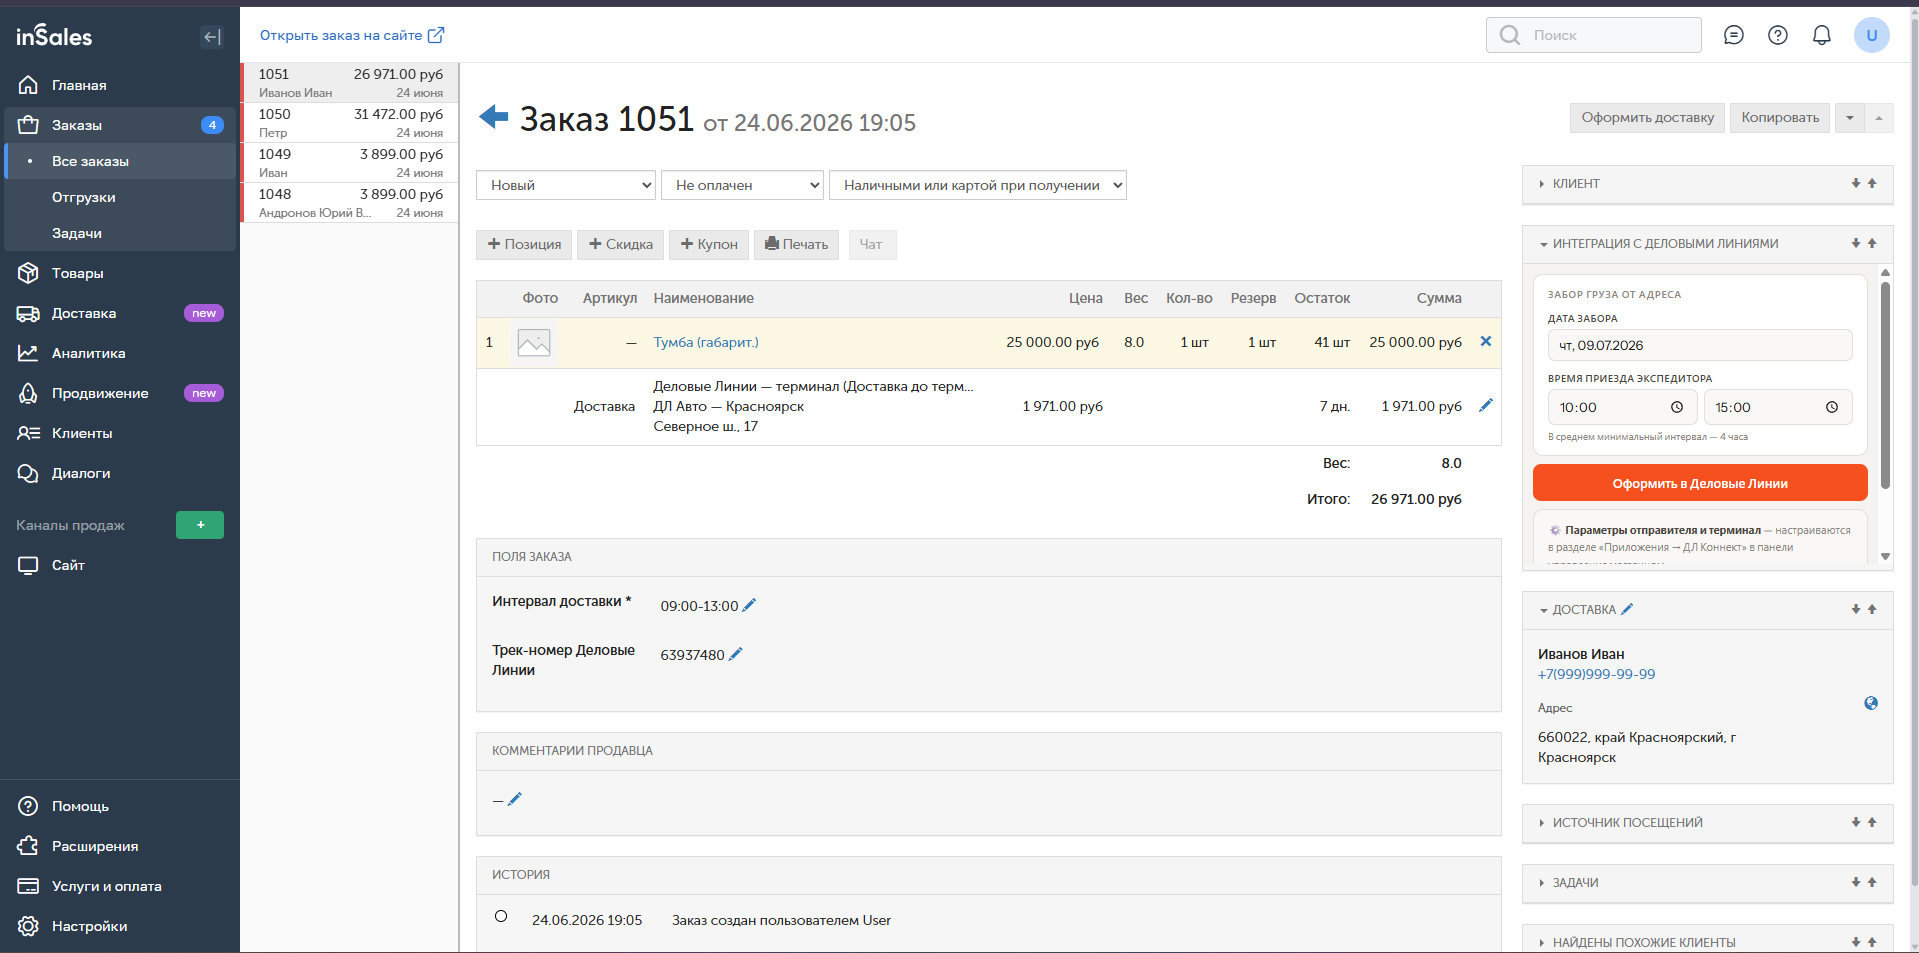Click the search field Поиск
1919x953 pixels.
point(1593,35)
